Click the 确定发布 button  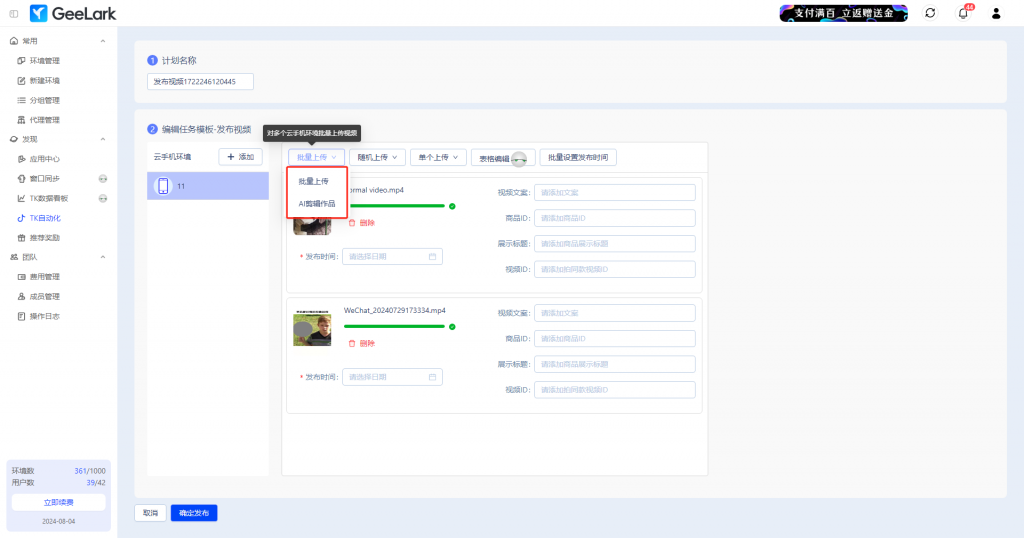pos(193,513)
